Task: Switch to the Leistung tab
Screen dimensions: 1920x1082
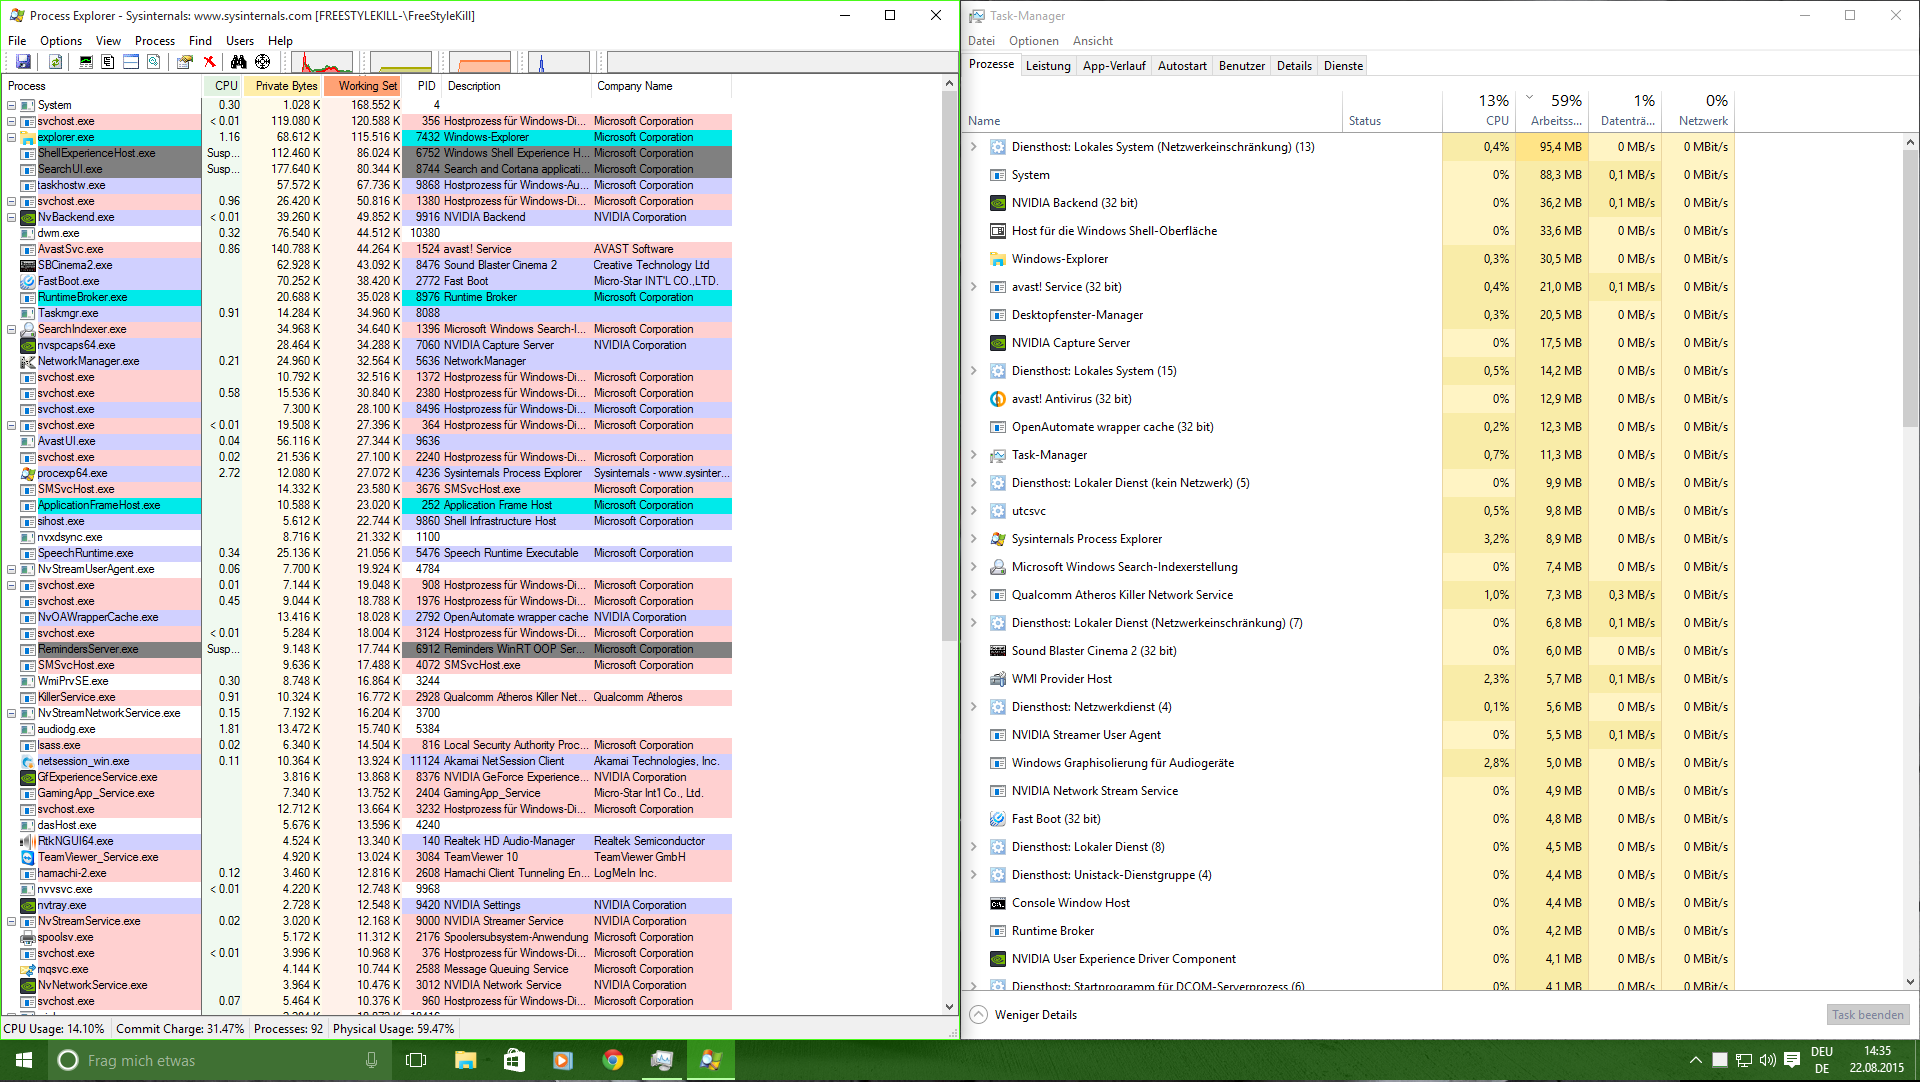Action: coord(1047,66)
